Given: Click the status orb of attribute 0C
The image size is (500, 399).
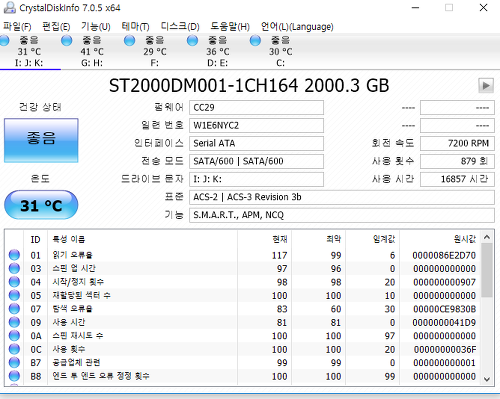Looking at the screenshot, I should click(x=14, y=349).
